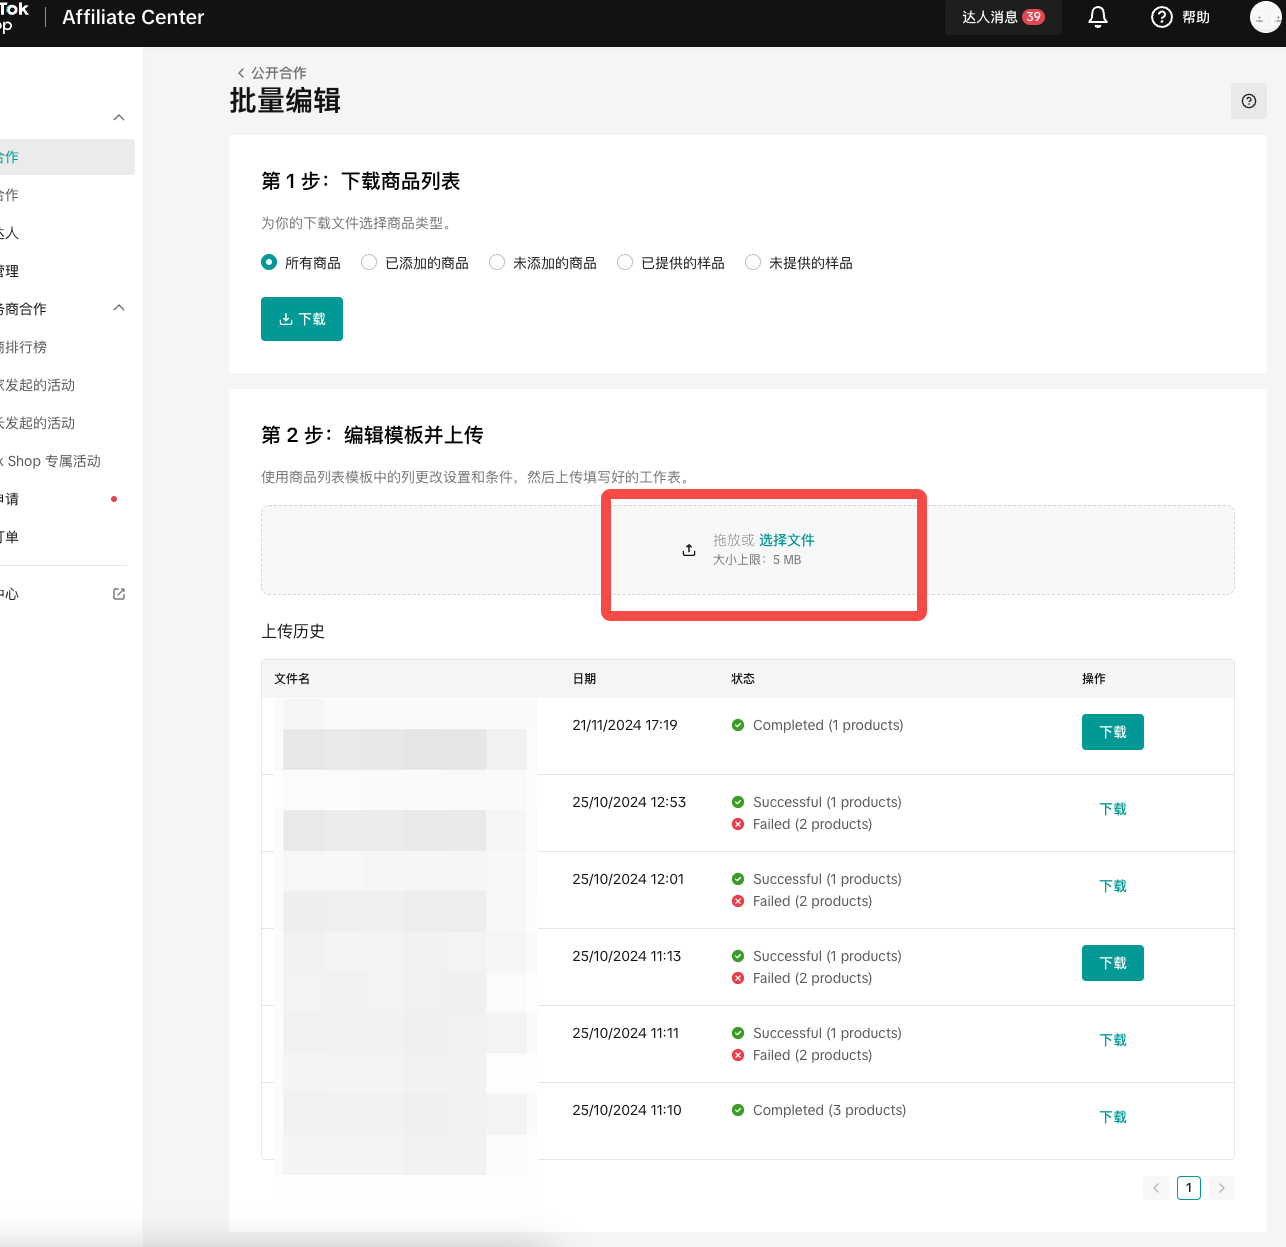Click 选择文件 link to upload file
Screen dimensions: 1286x1247
point(786,540)
